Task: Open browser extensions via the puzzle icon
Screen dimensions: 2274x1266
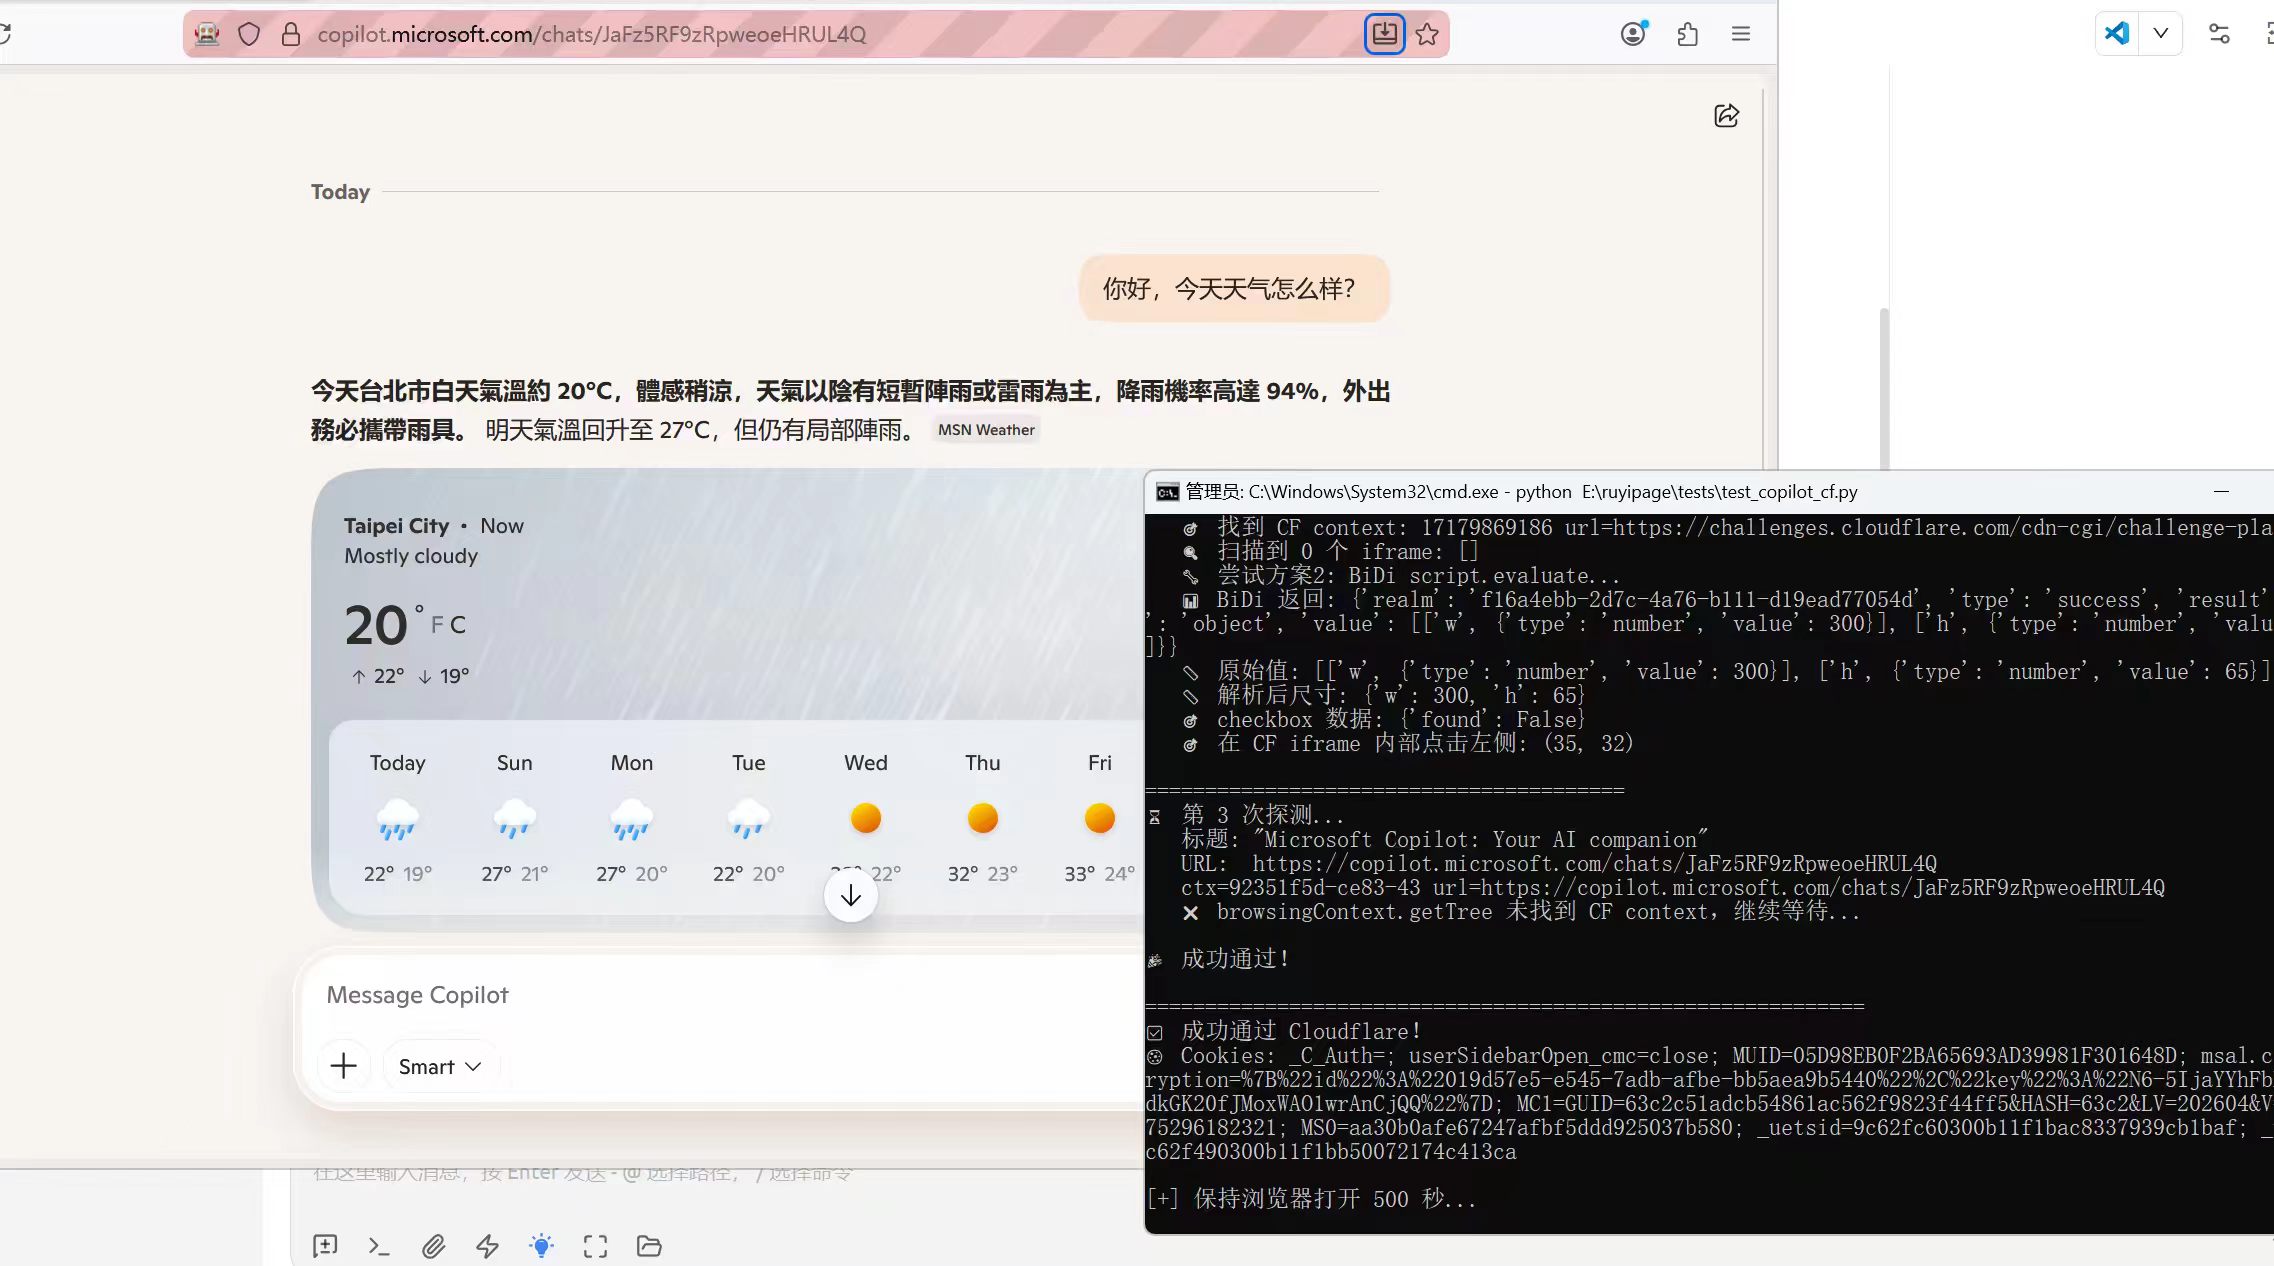Action: 1688,33
